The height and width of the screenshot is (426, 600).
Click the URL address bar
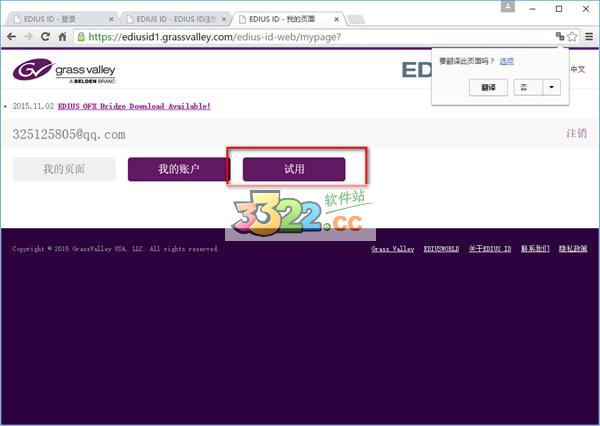coord(314,37)
